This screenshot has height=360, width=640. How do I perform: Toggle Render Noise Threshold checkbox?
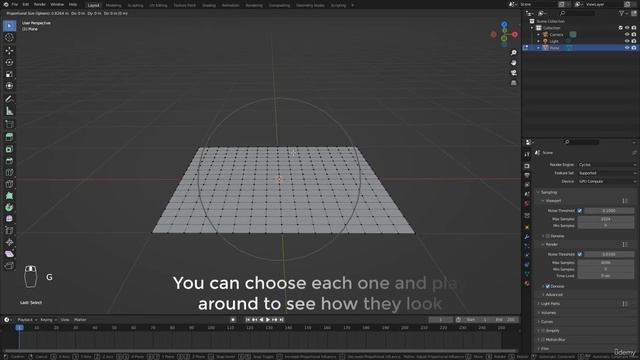[x=580, y=254]
